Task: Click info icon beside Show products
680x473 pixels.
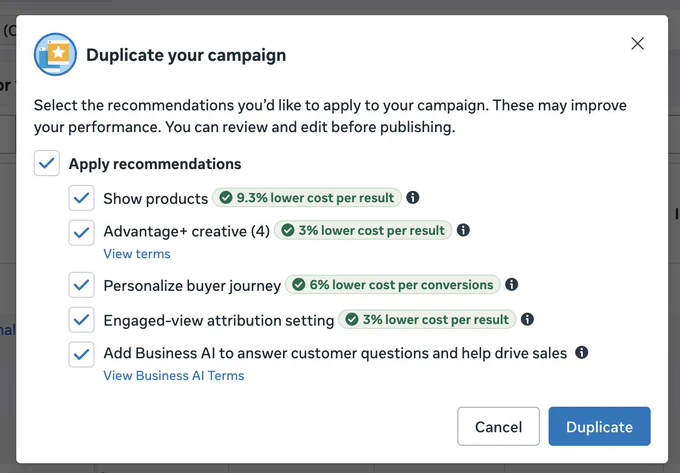Action: tap(412, 198)
